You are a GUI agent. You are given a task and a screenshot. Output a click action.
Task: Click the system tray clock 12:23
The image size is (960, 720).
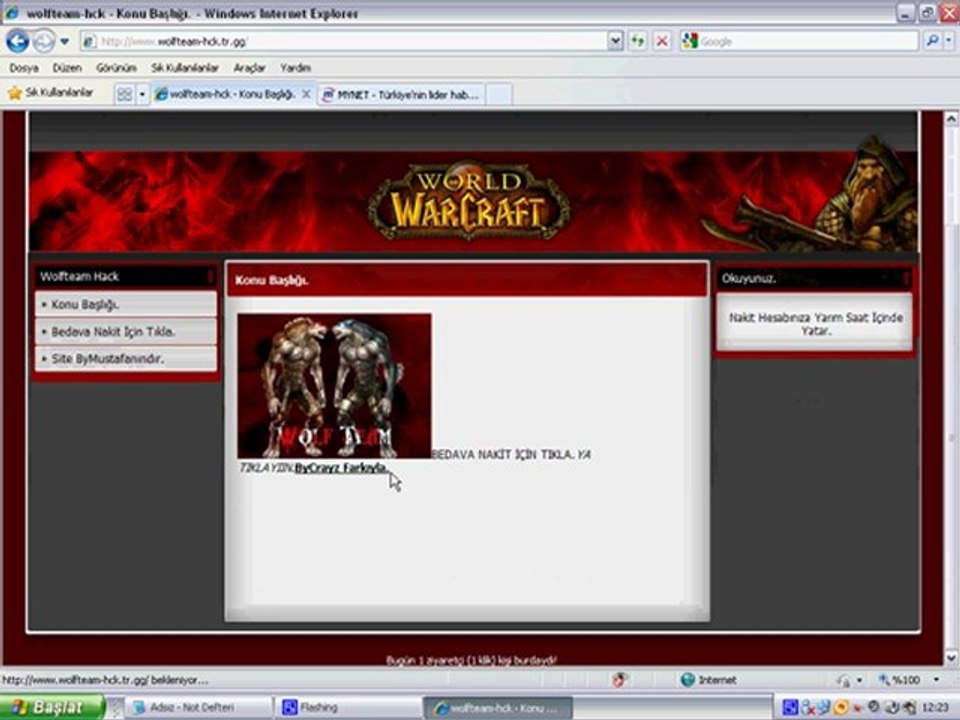935,708
